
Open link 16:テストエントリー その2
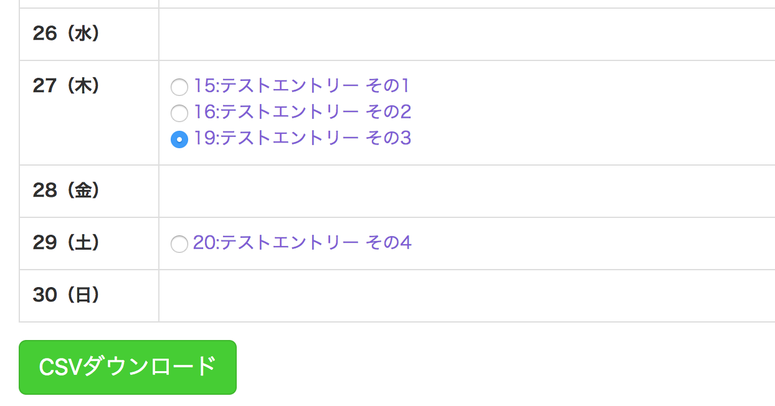pos(302,112)
